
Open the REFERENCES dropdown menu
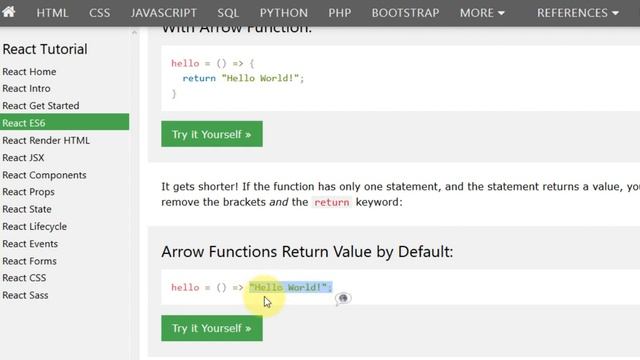coord(577,13)
